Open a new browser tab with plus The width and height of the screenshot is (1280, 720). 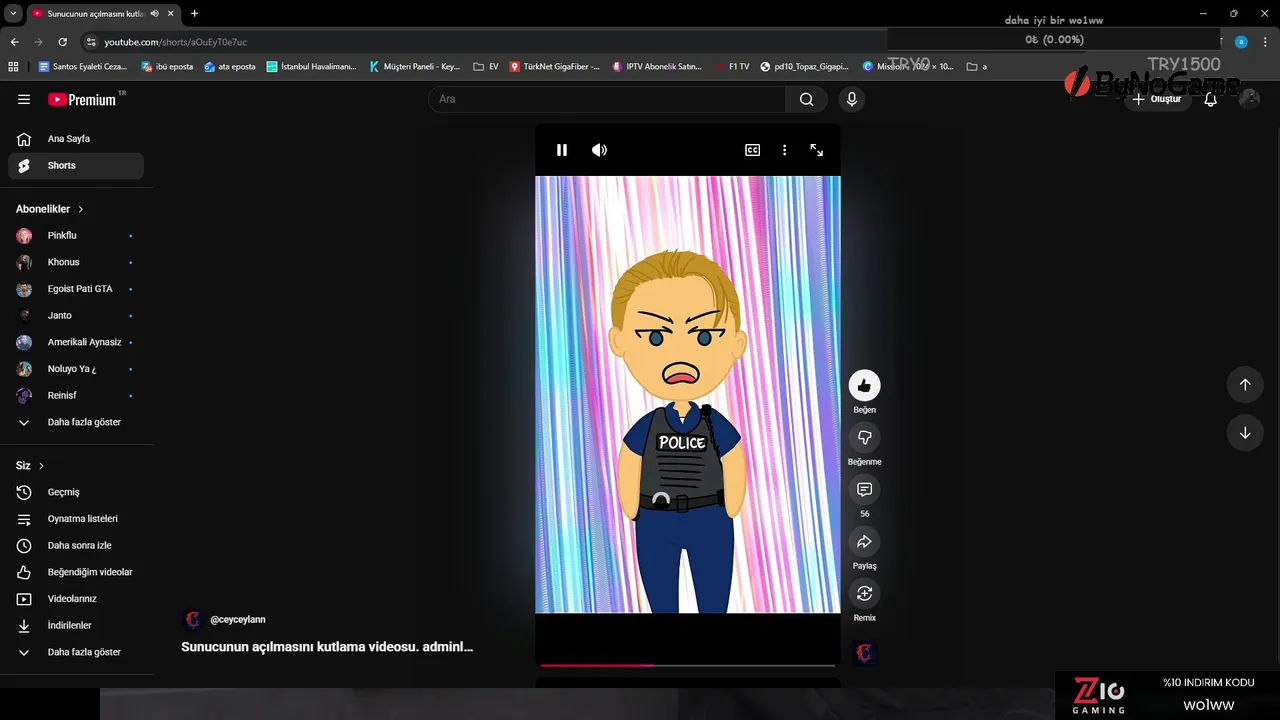(194, 13)
